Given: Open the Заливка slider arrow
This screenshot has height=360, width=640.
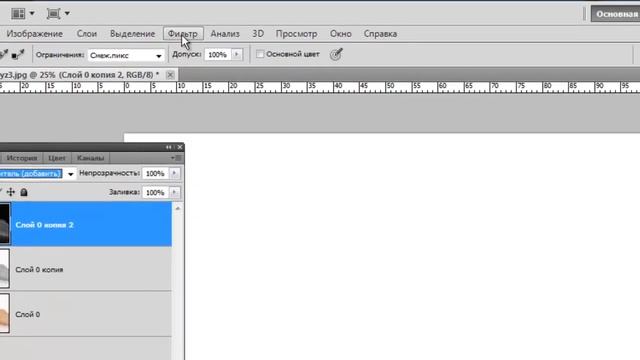Looking at the screenshot, I should (x=174, y=192).
